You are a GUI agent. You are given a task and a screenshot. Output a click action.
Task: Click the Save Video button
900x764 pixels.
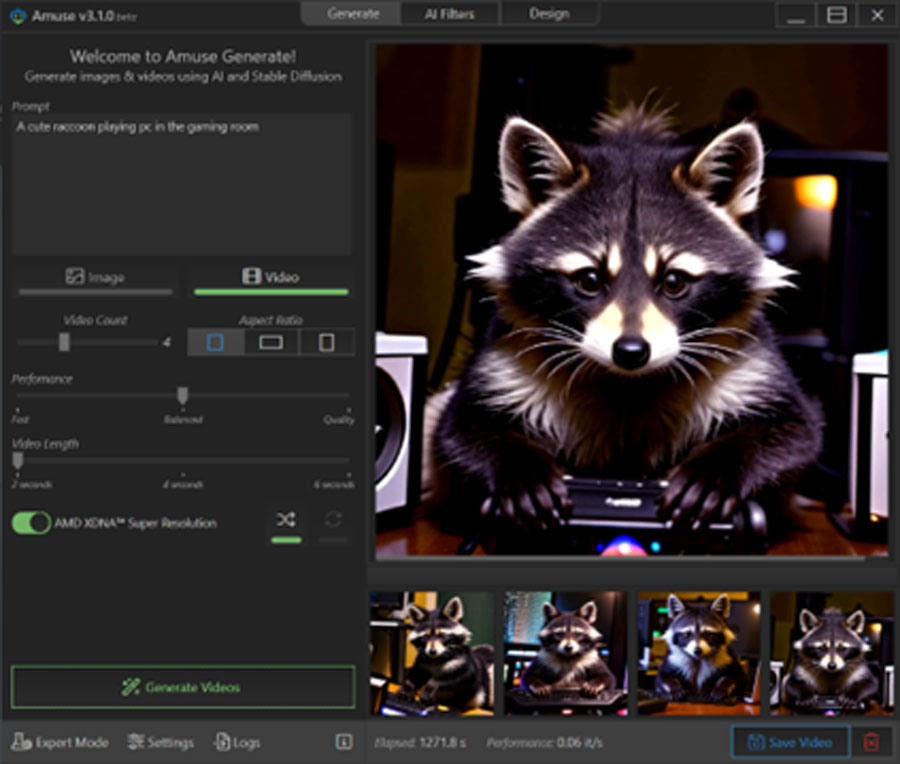pos(790,742)
